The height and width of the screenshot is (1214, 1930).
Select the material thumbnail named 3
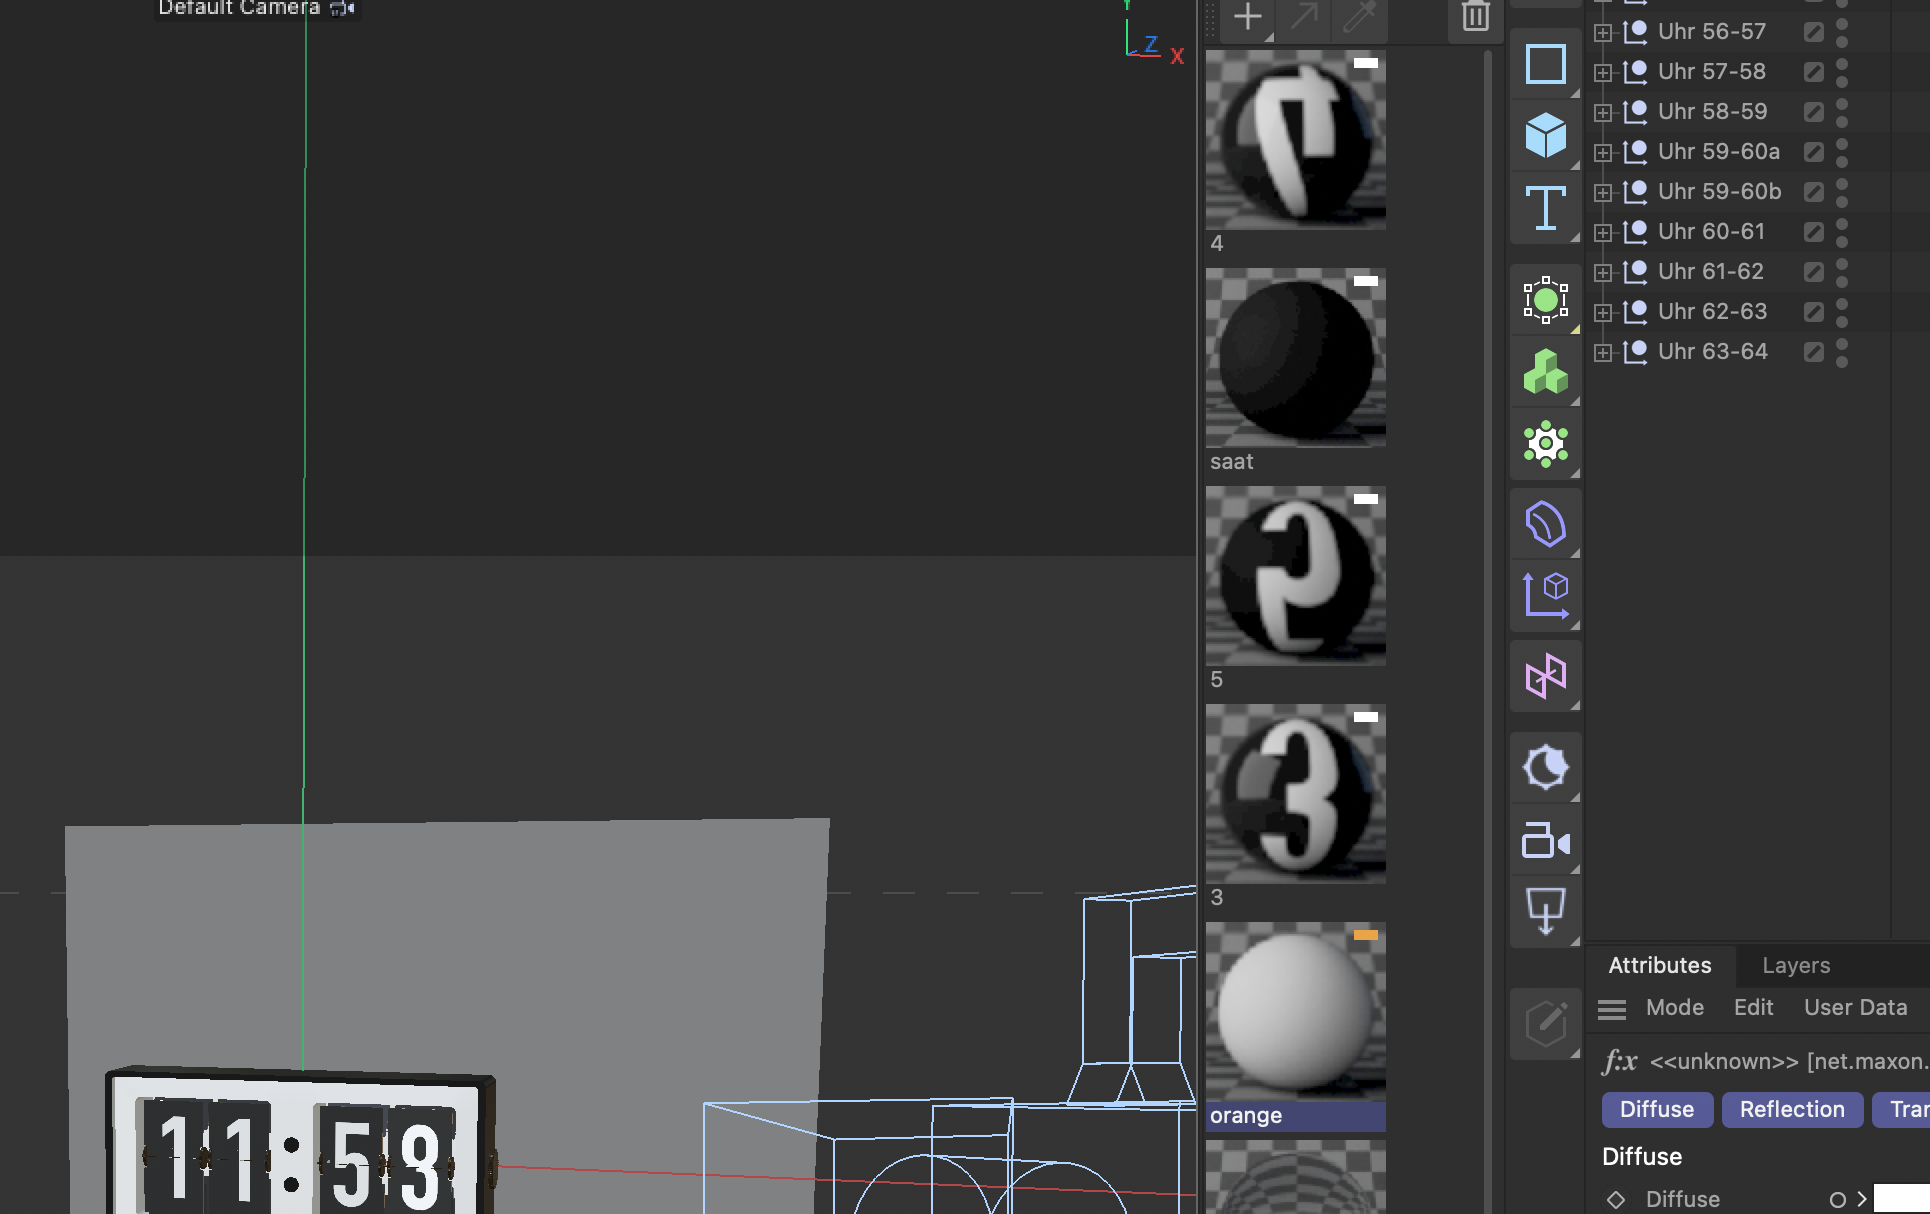(1296, 794)
